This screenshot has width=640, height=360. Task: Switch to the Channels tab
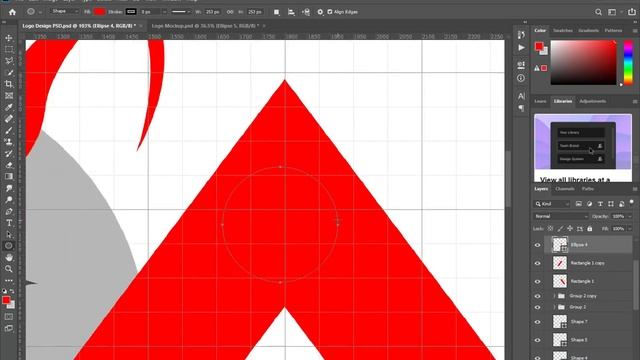[x=565, y=189]
